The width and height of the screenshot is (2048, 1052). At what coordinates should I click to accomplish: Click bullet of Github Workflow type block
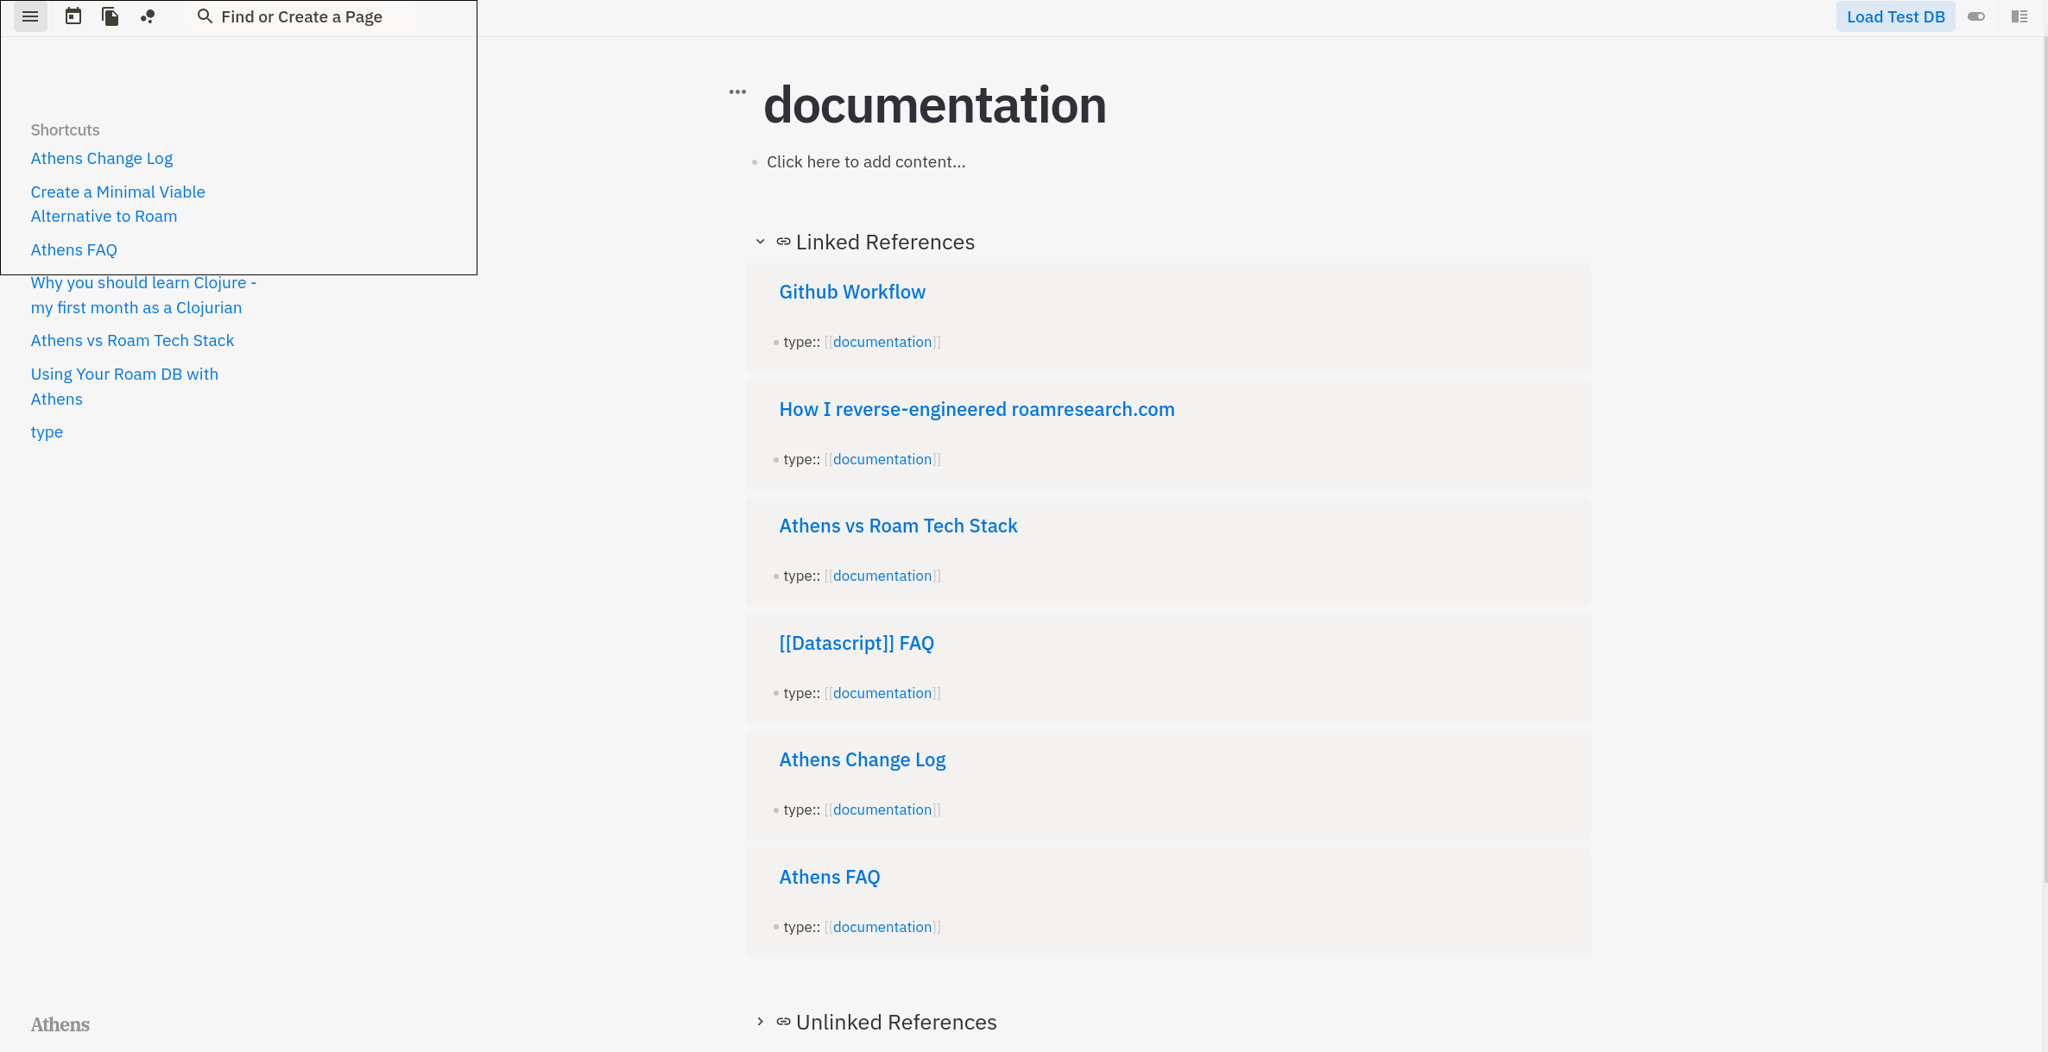[x=775, y=343]
